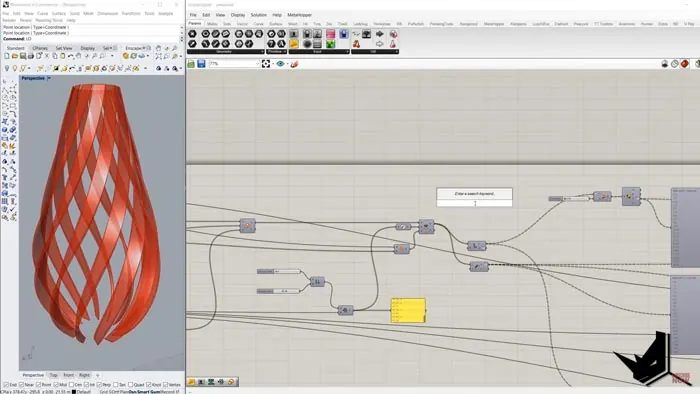Screen dimensions: 700x394
Task: Click the Print icon in Rhino toolbar
Action: pyautogui.click(x=31, y=56)
